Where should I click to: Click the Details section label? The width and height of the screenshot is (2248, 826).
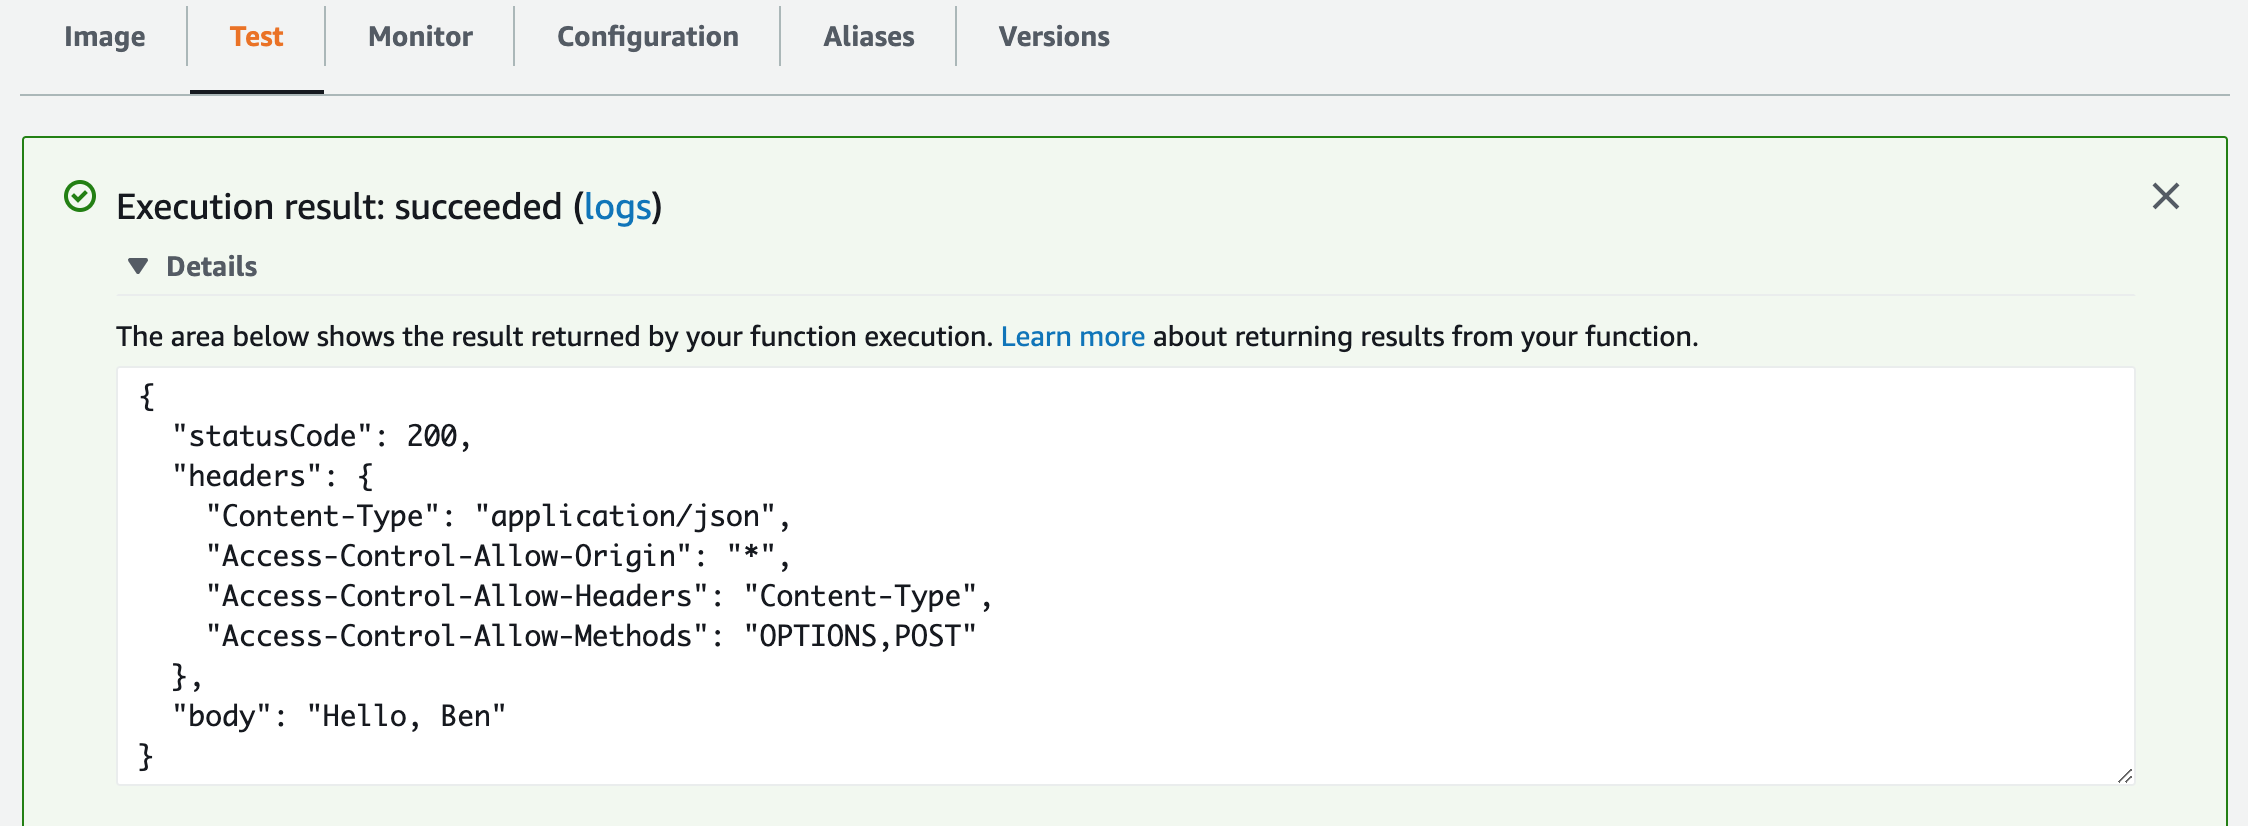(211, 267)
